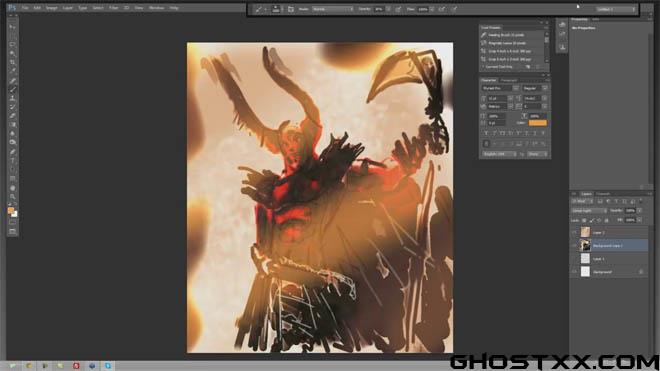Screen dimensions: 660x371
Task: Select the Blur tool
Action: point(13,133)
